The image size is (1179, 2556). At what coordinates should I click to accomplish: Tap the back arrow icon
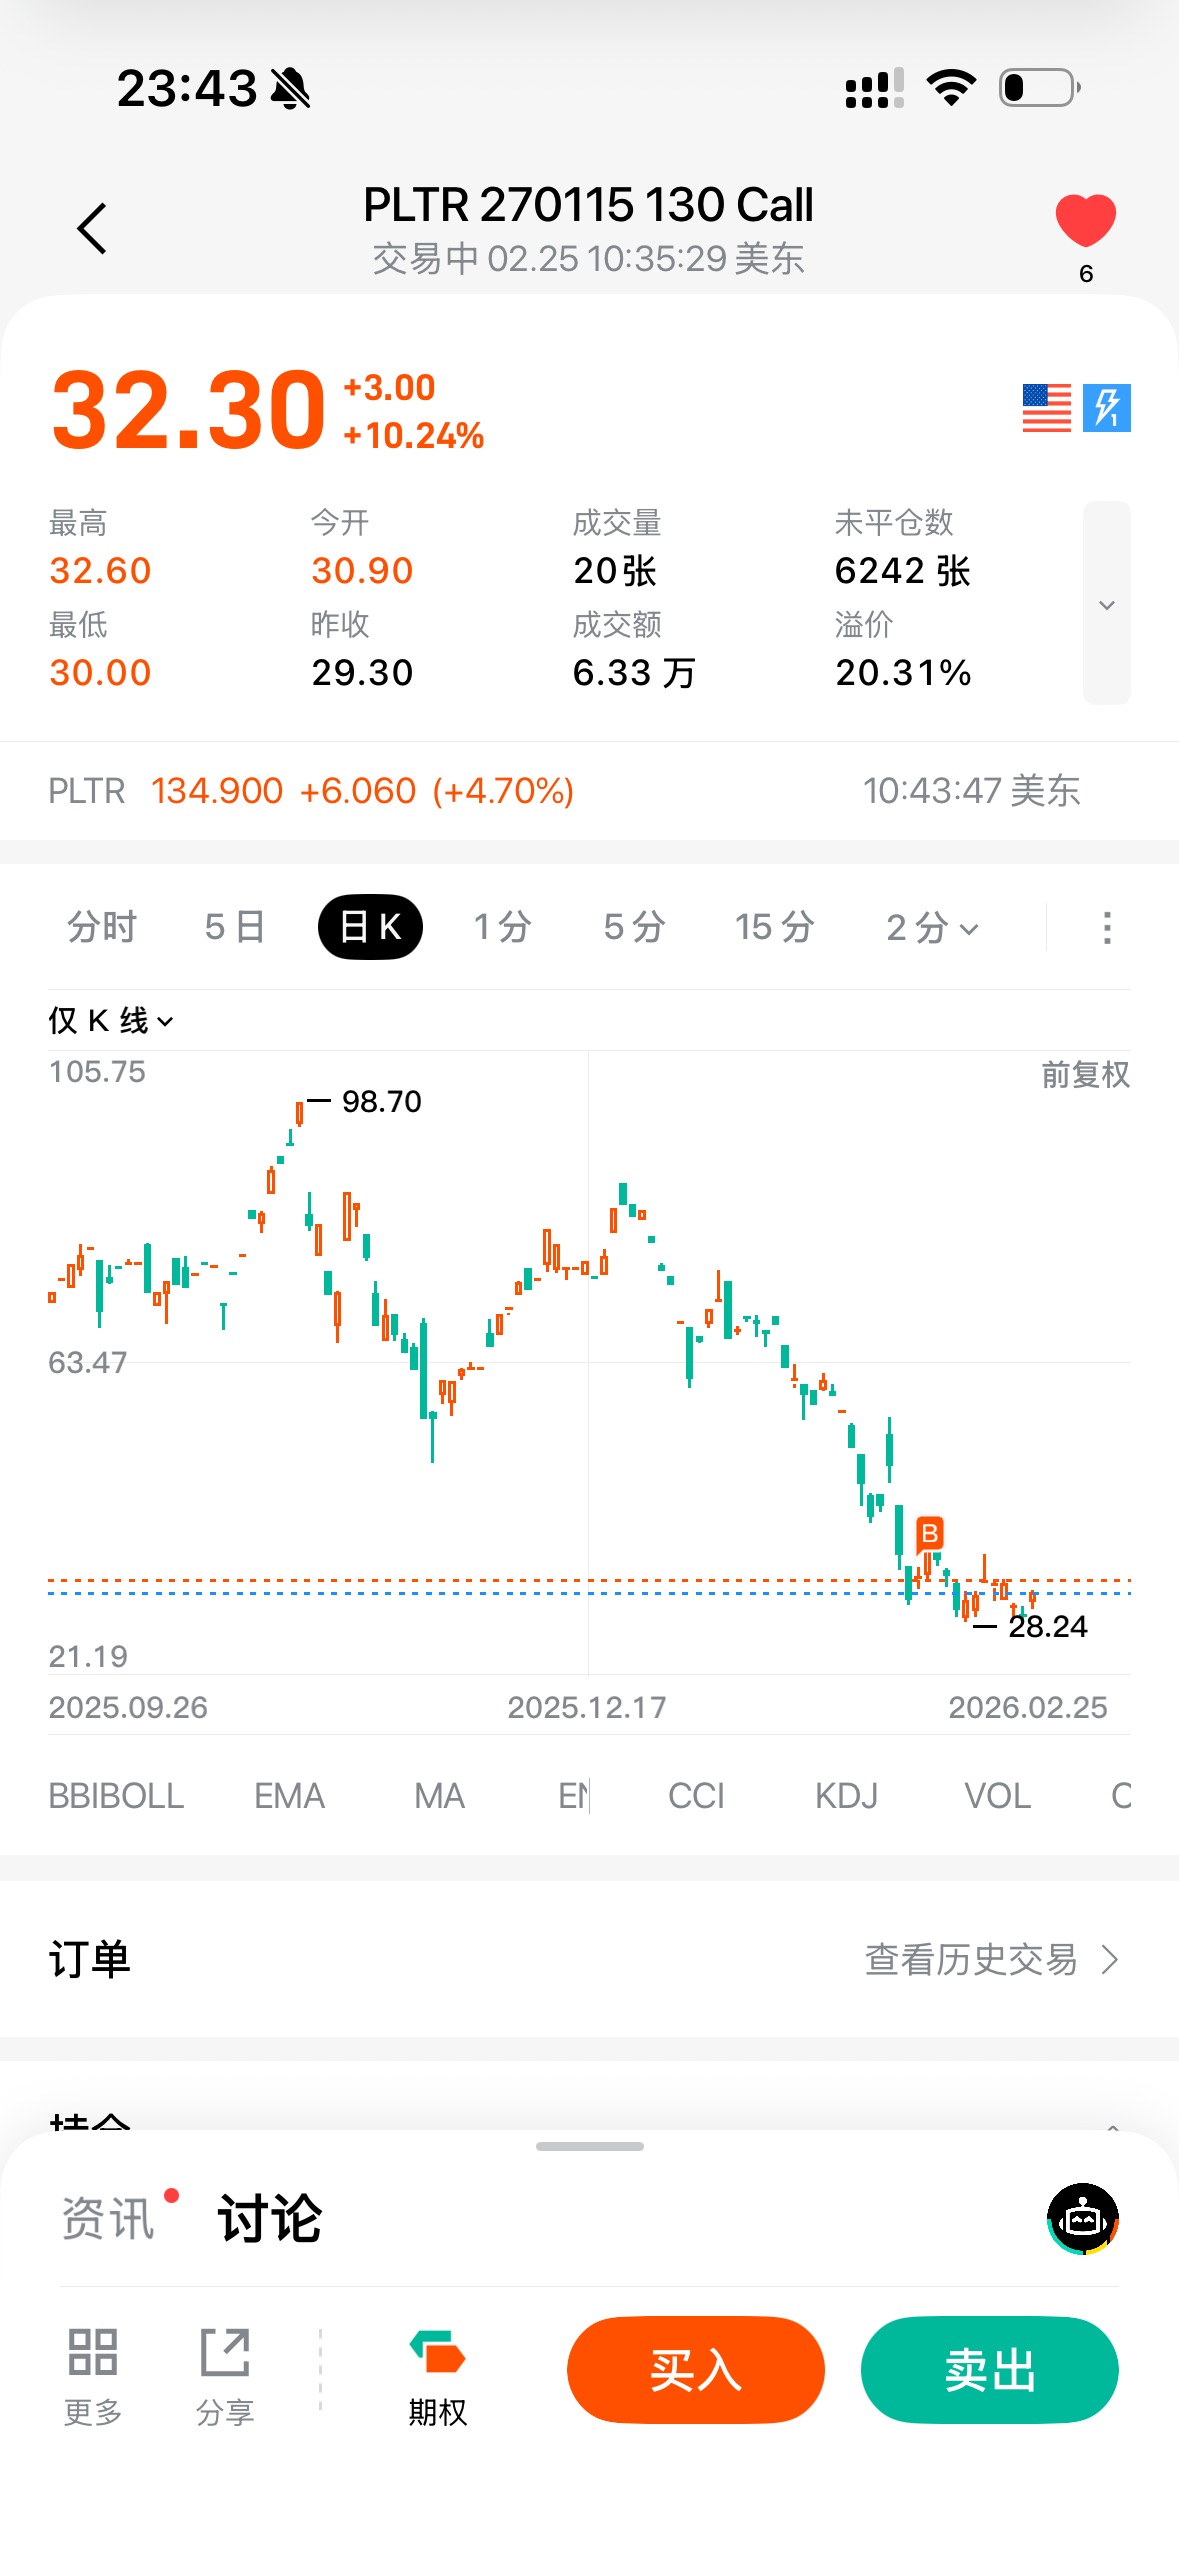coord(92,229)
